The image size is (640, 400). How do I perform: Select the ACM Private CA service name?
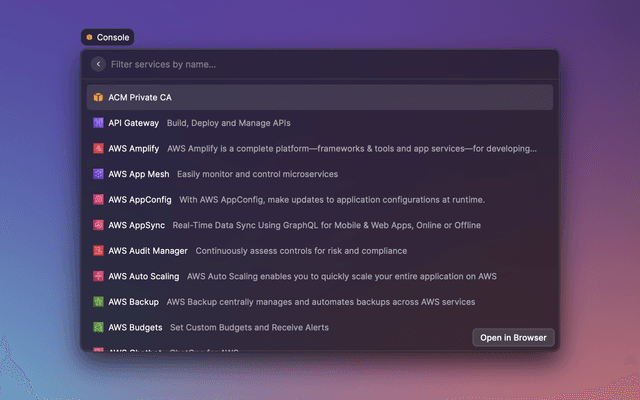(x=140, y=97)
